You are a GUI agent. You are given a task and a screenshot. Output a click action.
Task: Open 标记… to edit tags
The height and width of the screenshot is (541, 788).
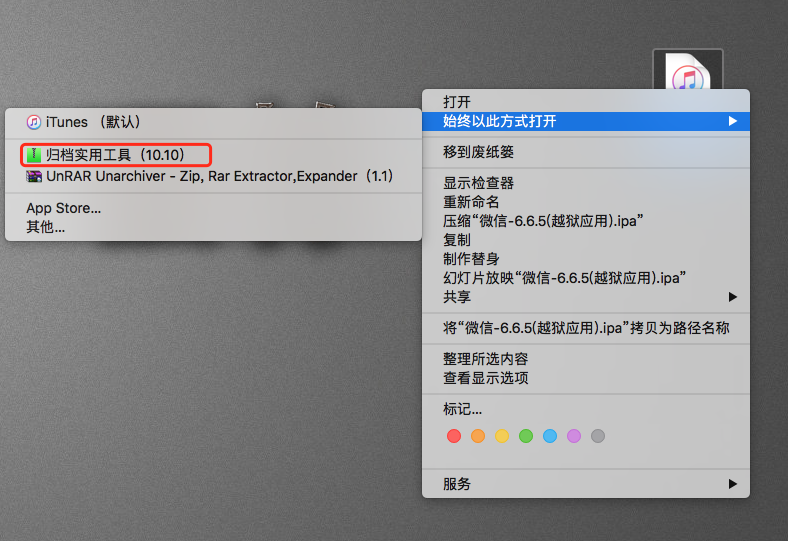click(x=586, y=409)
